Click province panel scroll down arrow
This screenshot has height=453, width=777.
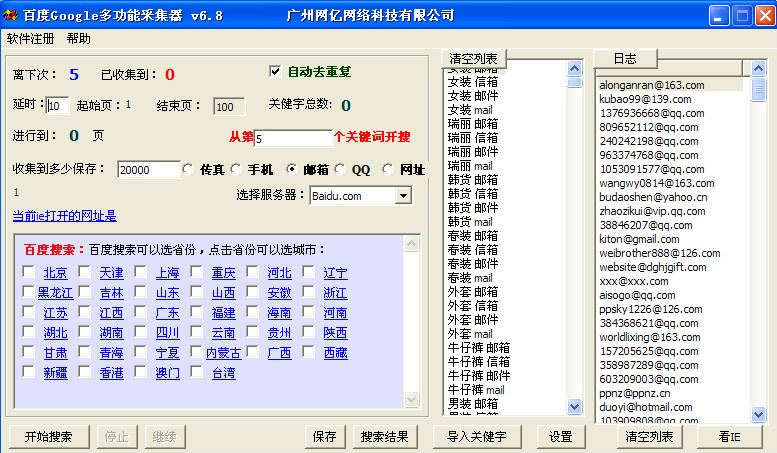point(411,399)
